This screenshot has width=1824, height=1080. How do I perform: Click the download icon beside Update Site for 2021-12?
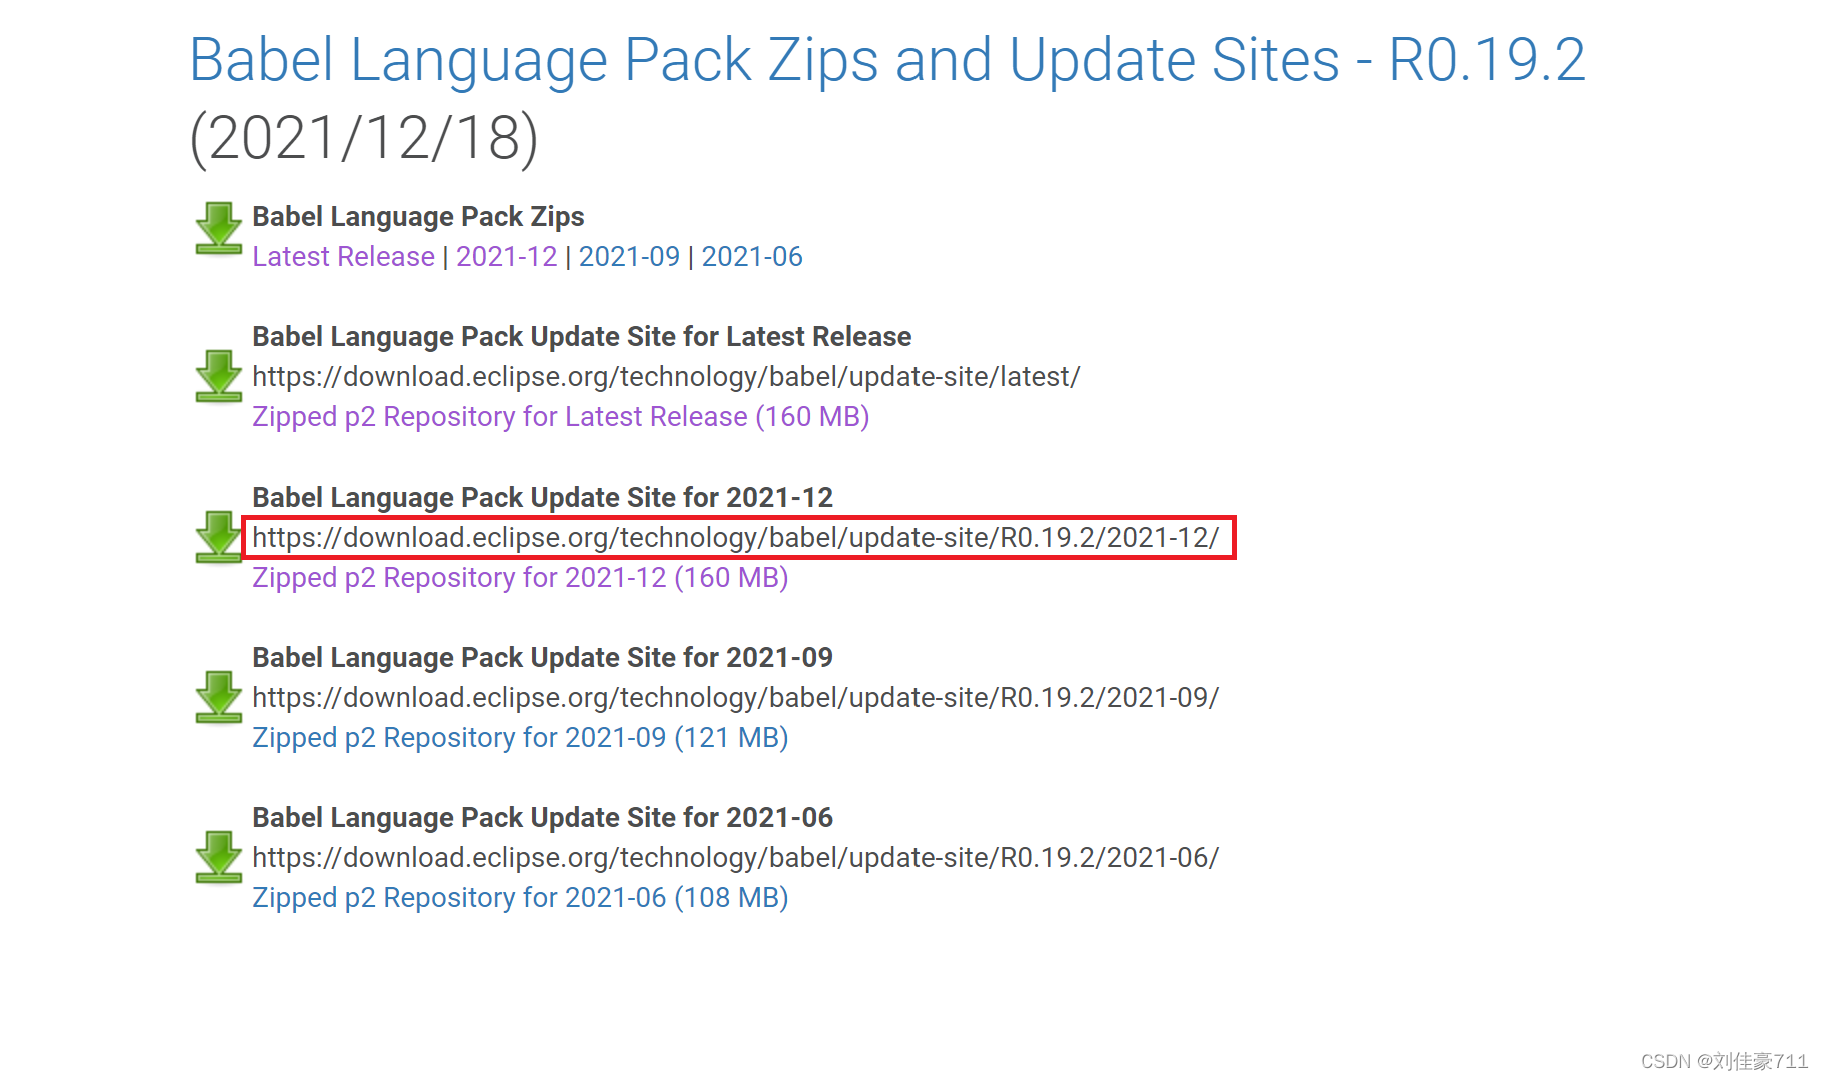click(219, 537)
